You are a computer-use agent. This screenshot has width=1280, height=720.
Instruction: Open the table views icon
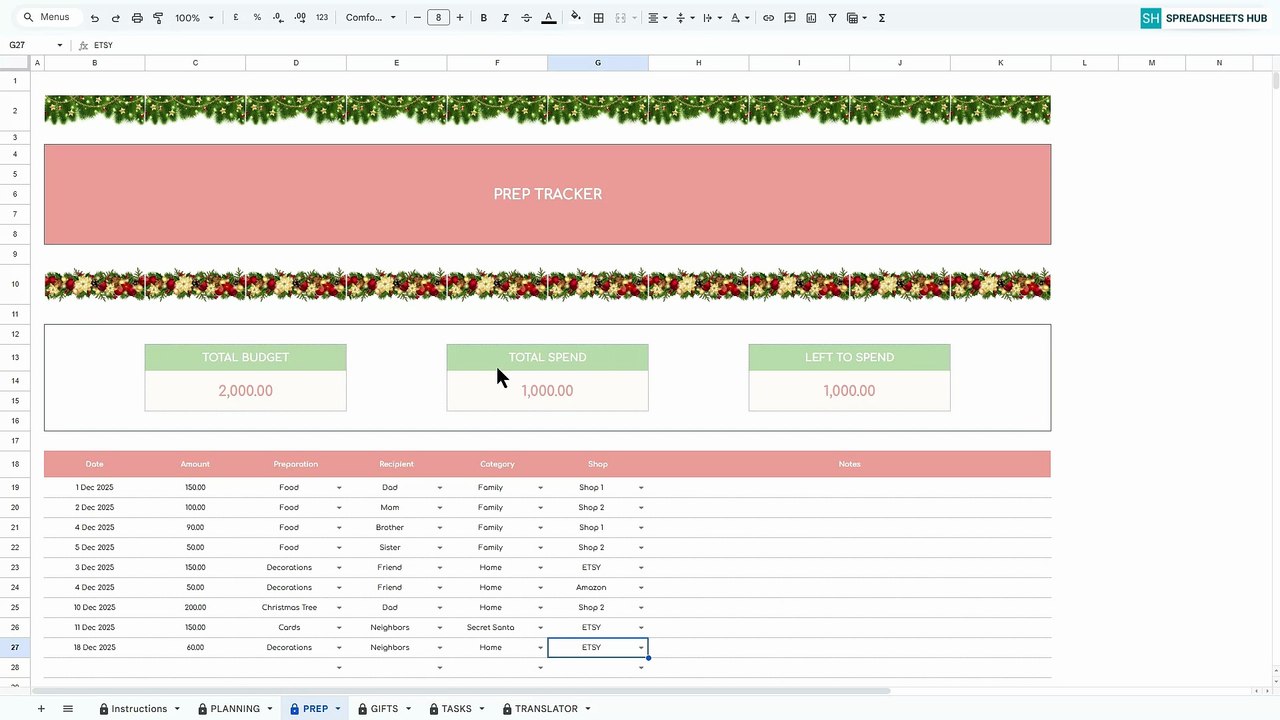[x=856, y=18]
